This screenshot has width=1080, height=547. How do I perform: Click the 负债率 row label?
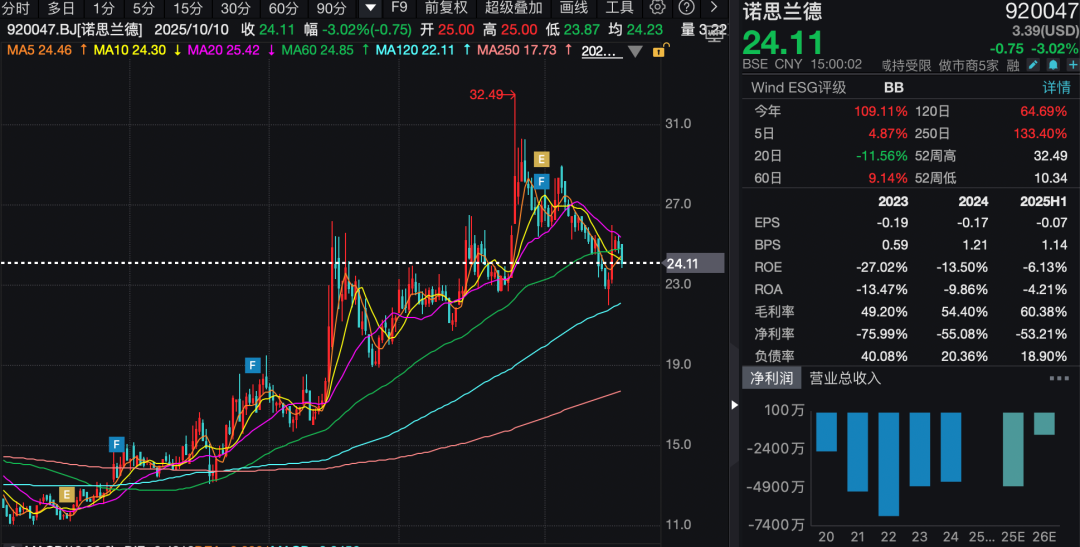[774, 356]
